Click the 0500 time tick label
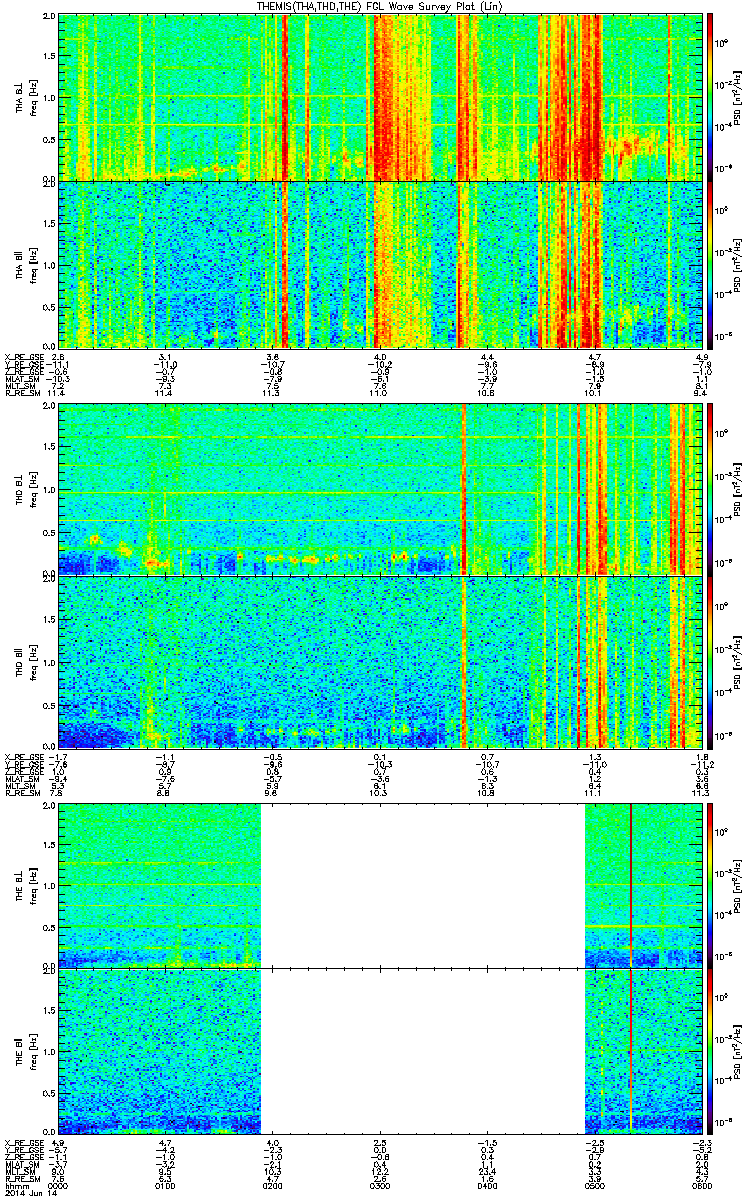Screen dimensions: 750x1200 coord(594,1186)
